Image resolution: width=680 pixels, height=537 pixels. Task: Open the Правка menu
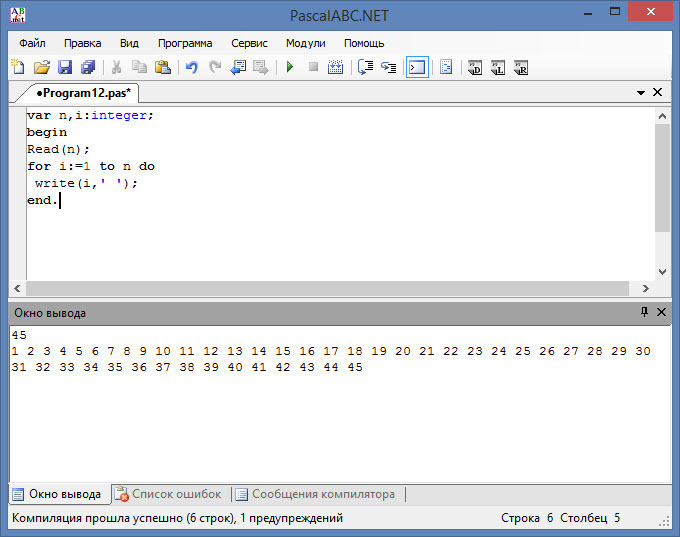click(x=82, y=43)
